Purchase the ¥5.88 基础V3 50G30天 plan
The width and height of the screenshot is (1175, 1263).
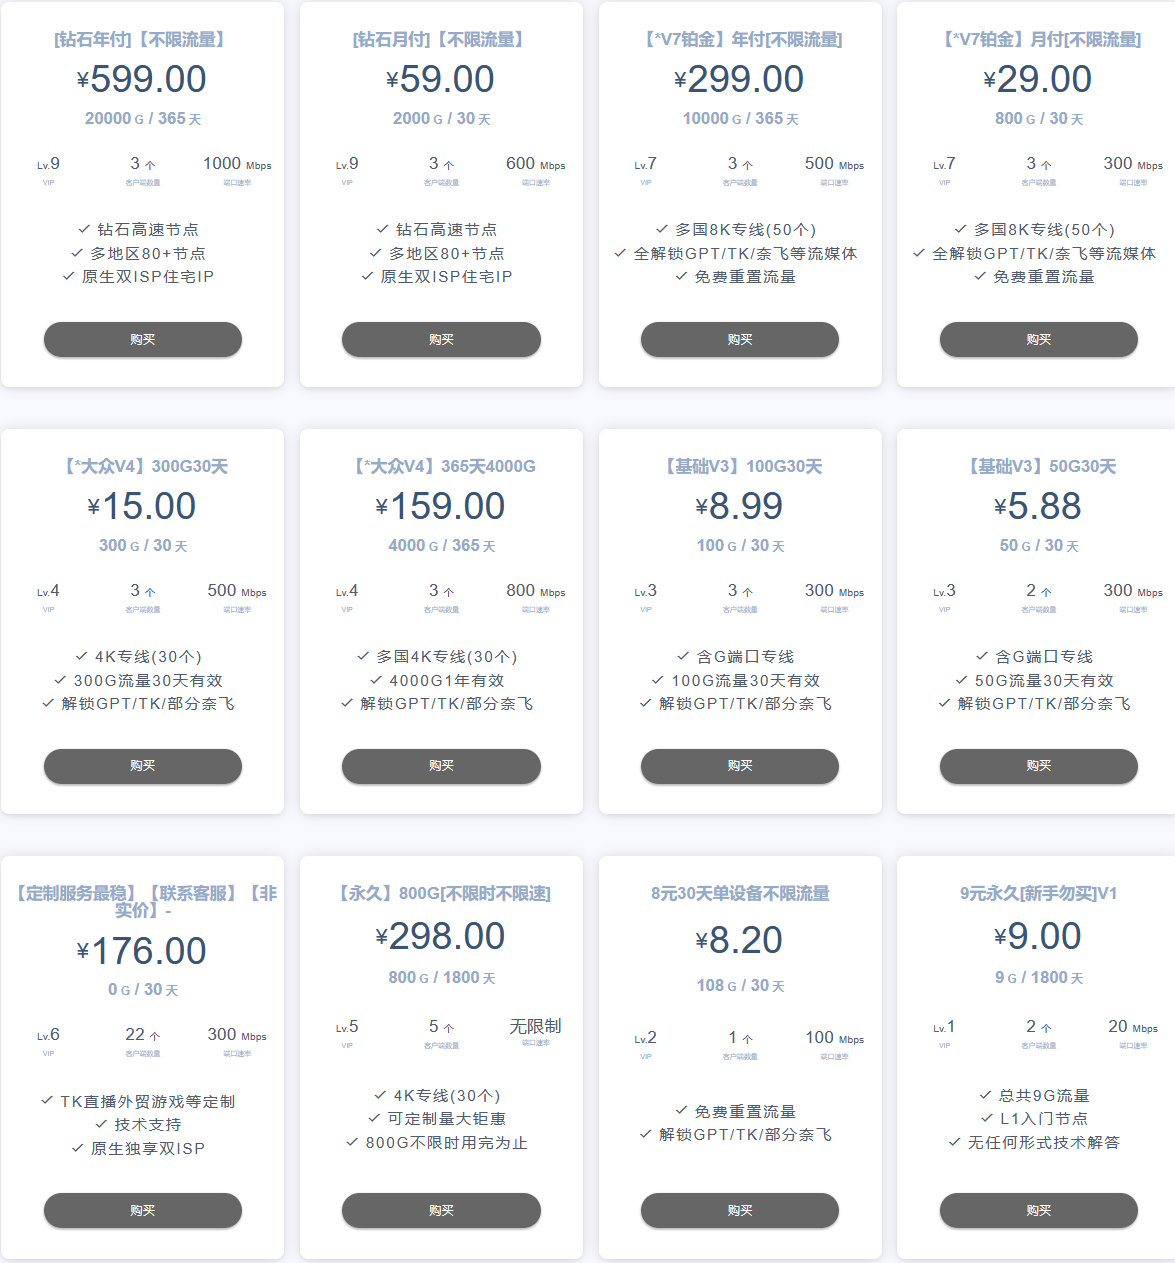1038,766
